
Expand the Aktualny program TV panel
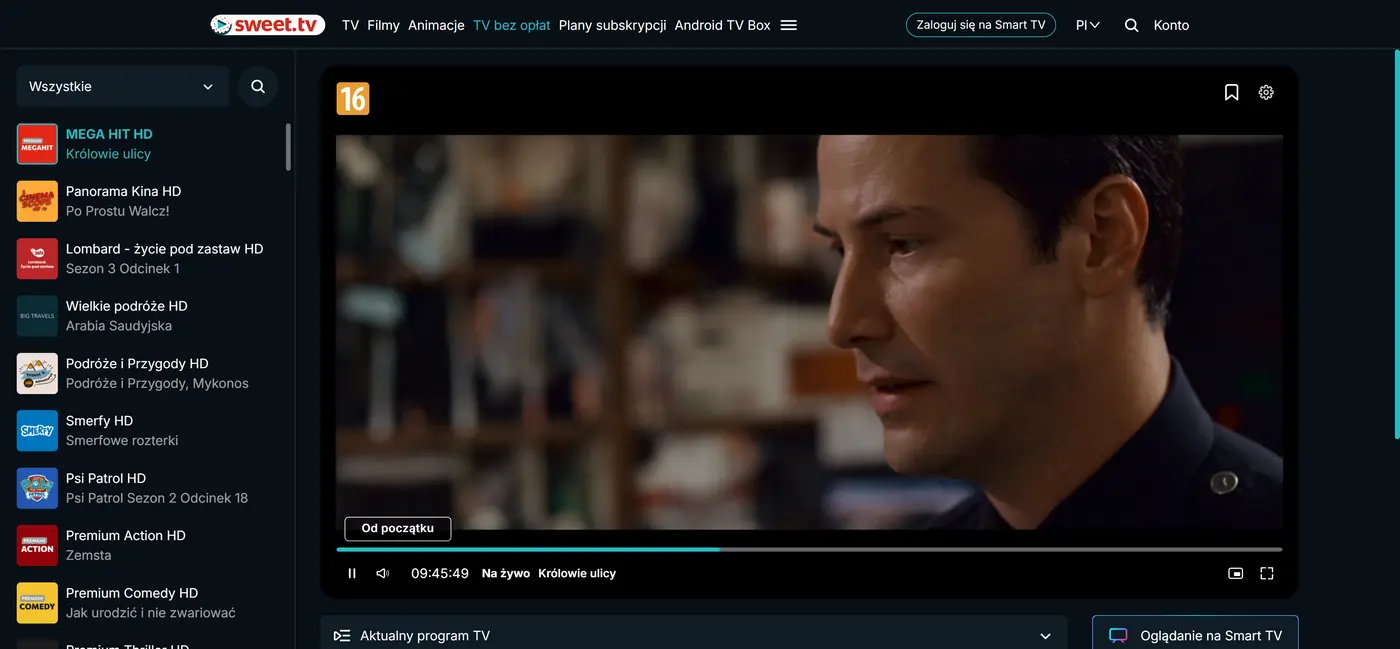point(694,635)
